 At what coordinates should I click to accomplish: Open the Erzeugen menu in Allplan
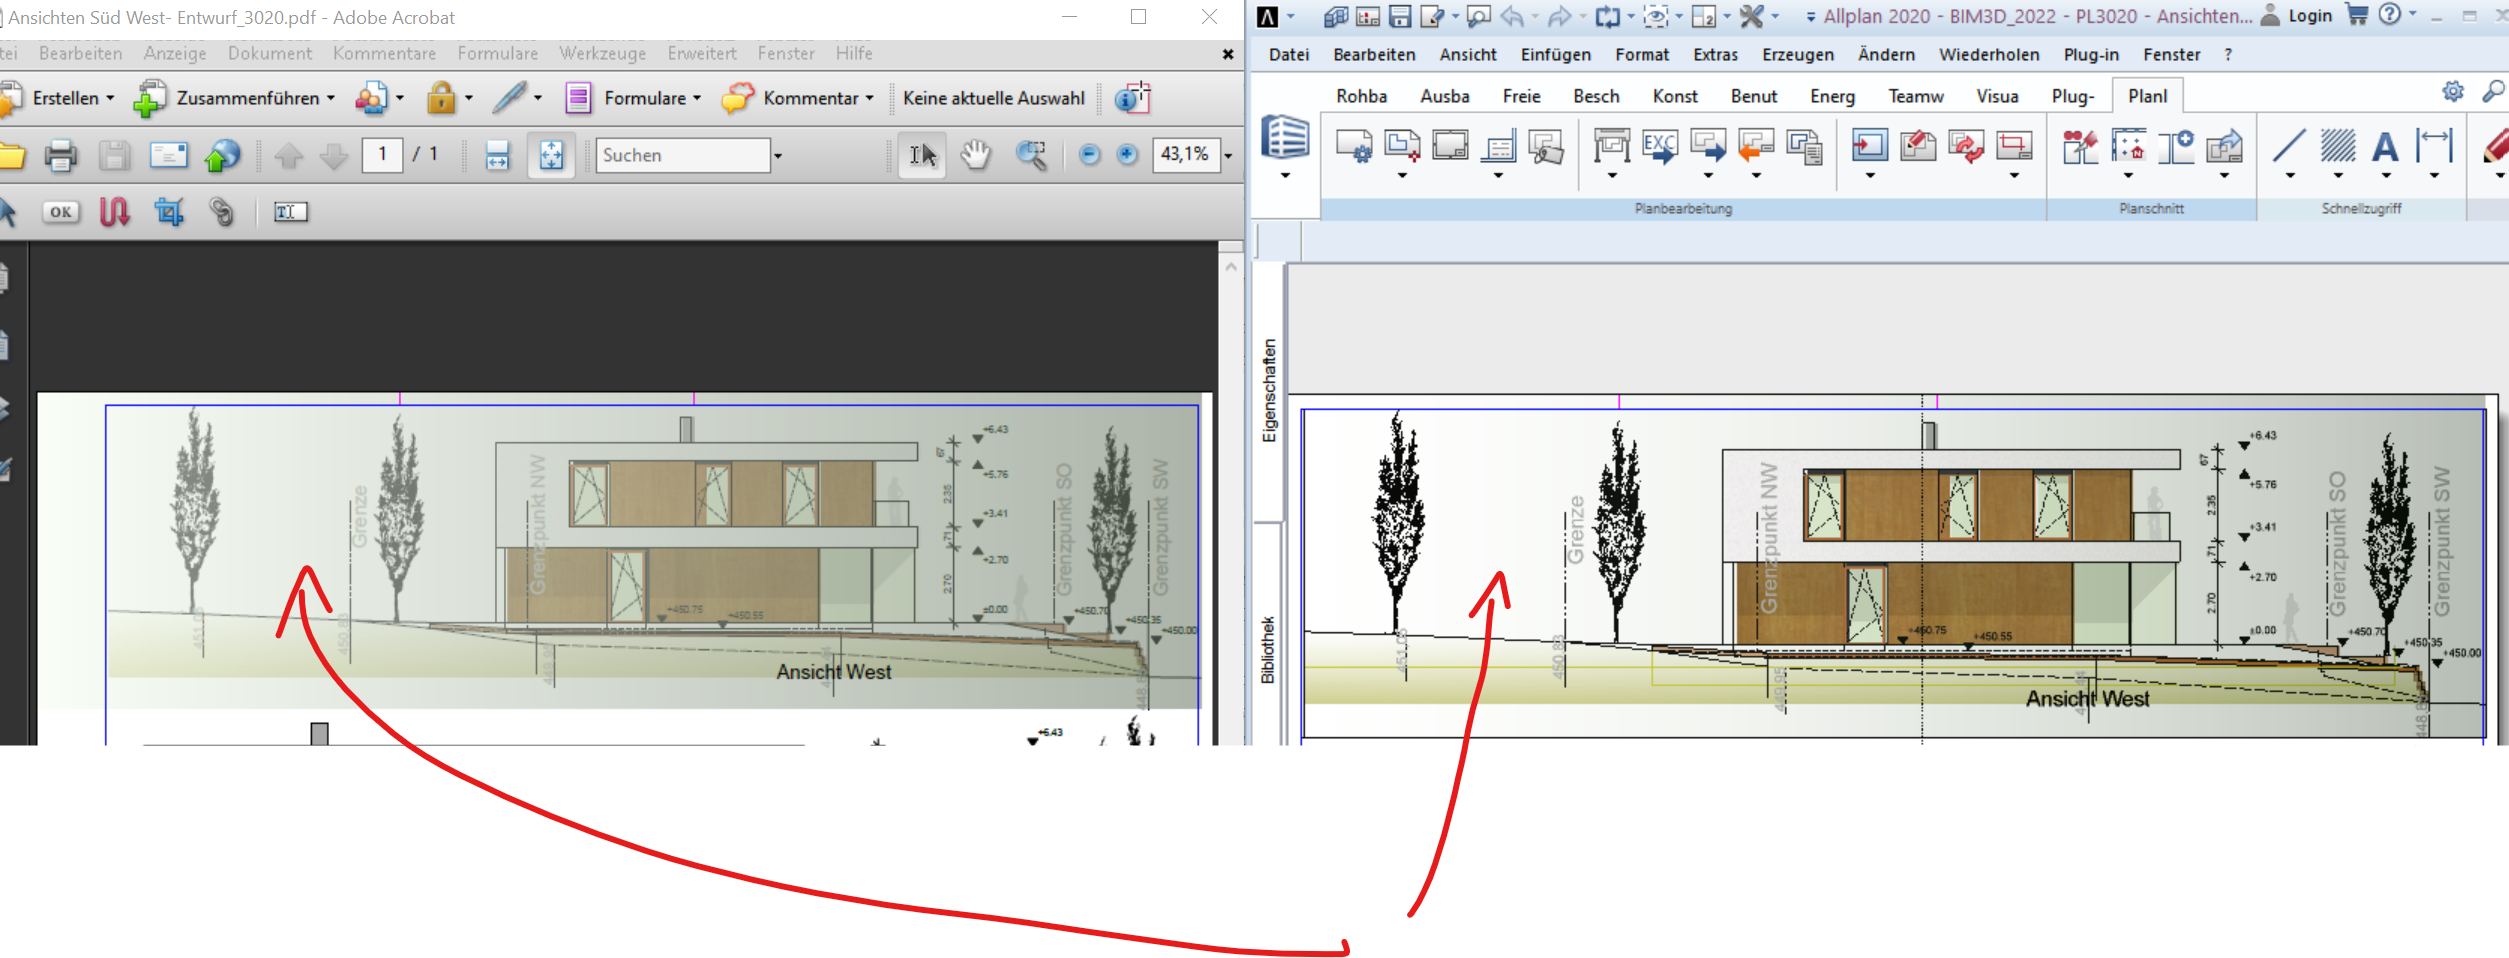pyautogui.click(x=1797, y=55)
